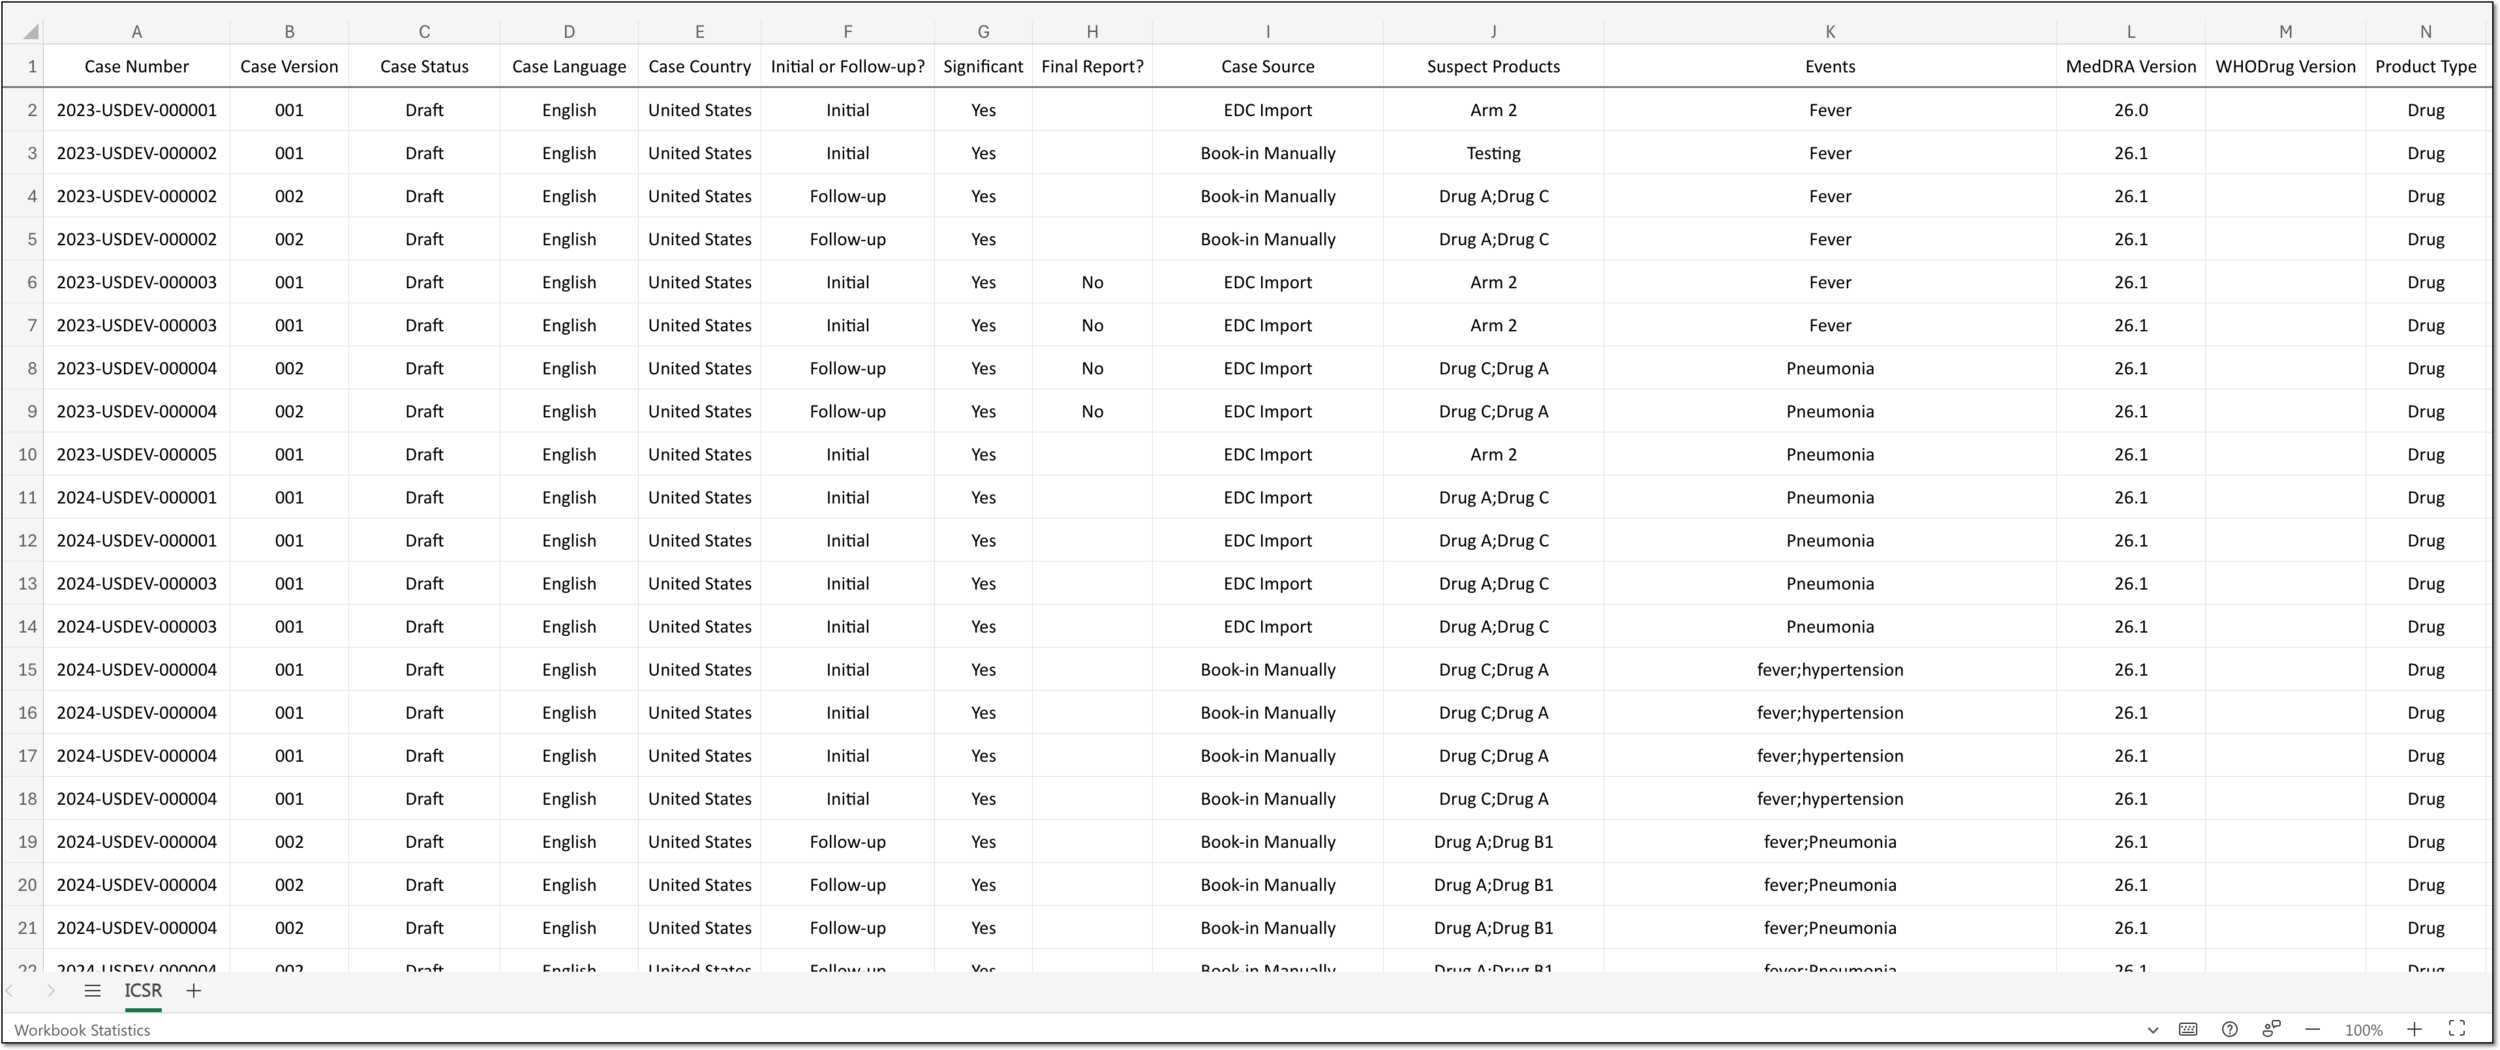
Task: Open keyboard shortcuts icon in status bar
Action: (2188, 1029)
